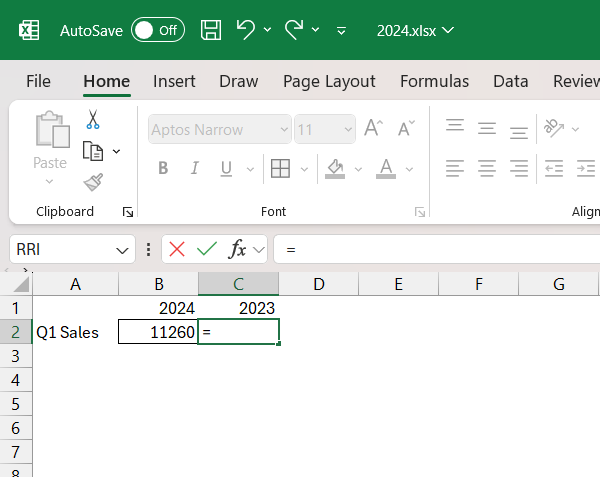Open underline style dropdown arrow
The image size is (600, 477).
(250, 169)
